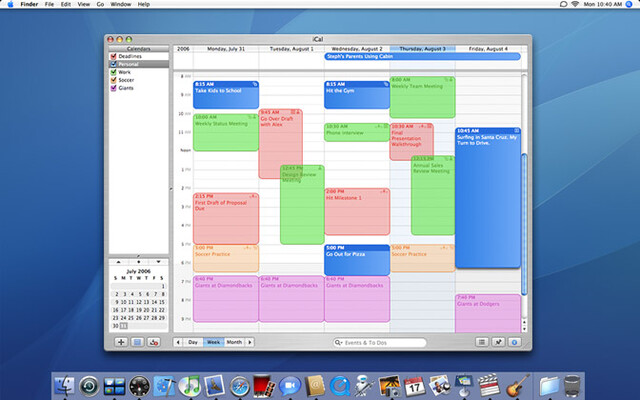This screenshot has height=400, width=640.
Task: Click sidebar collapse splitter handle
Action: click(x=171, y=189)
